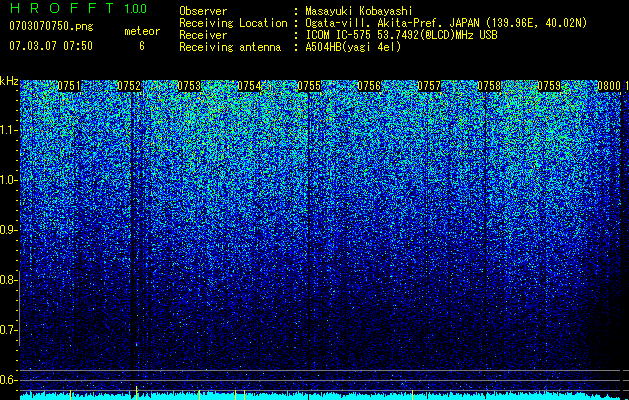This screenshot has height=400, width=629.
Task: Click the 1.0 kHz axis label
Action: pos(8,180)
